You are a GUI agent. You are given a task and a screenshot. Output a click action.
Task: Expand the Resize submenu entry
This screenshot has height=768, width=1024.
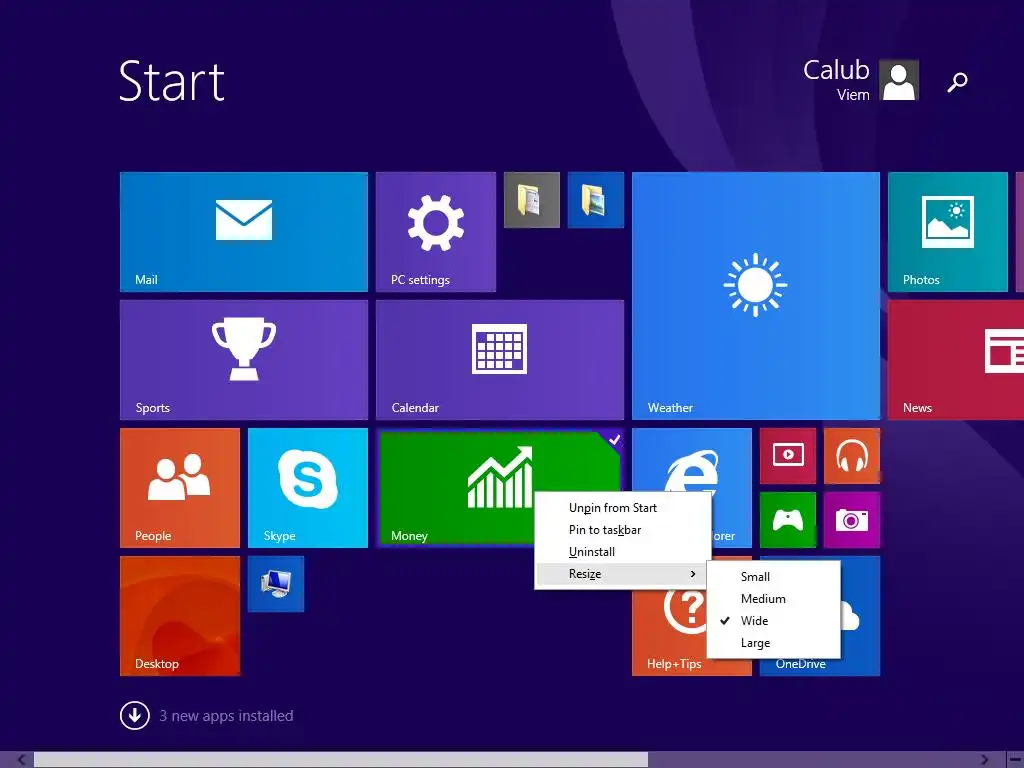click(622, 574)
